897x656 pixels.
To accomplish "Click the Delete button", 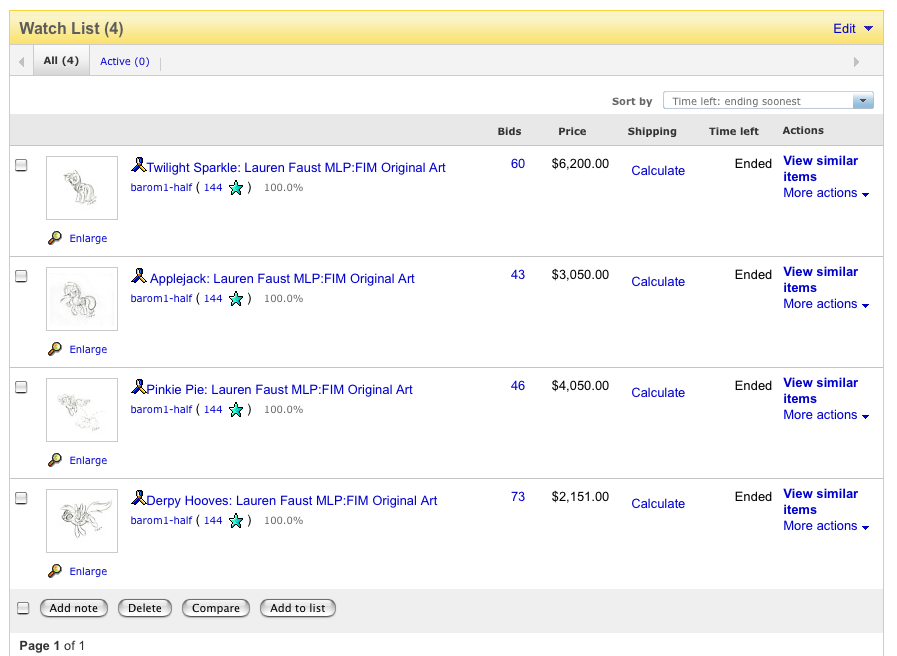I will click(x=145, y=608).
